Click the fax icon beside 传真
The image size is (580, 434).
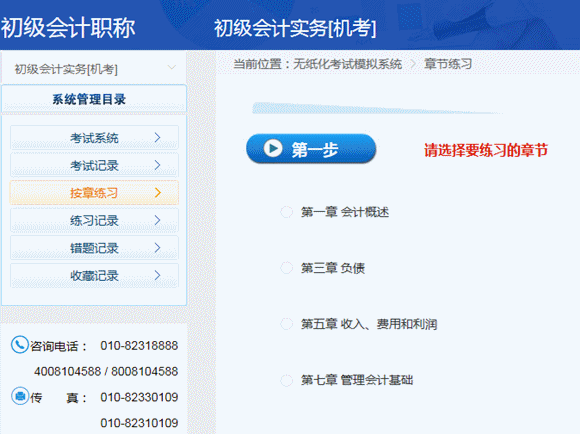20,396
